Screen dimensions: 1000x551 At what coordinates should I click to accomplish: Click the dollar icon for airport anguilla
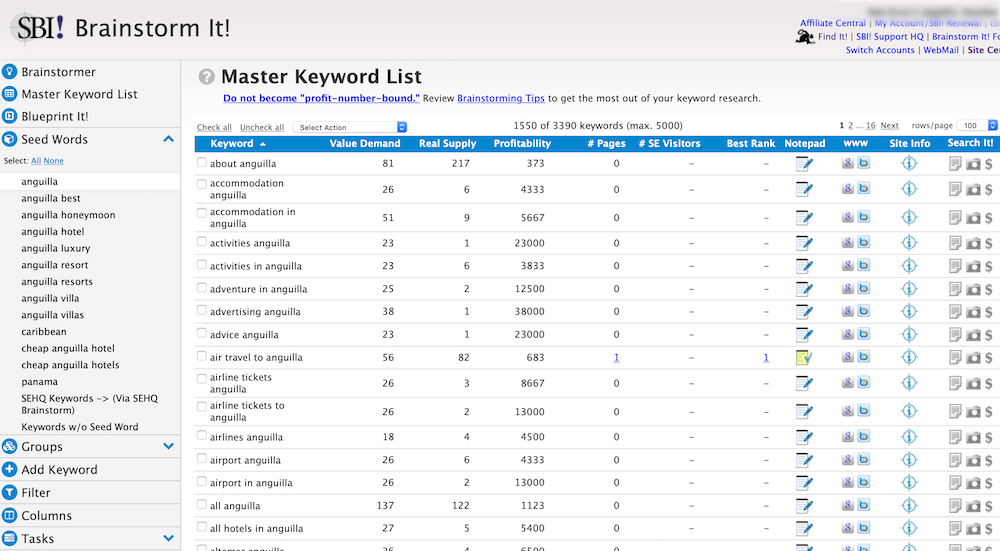[x=989, y=460]
